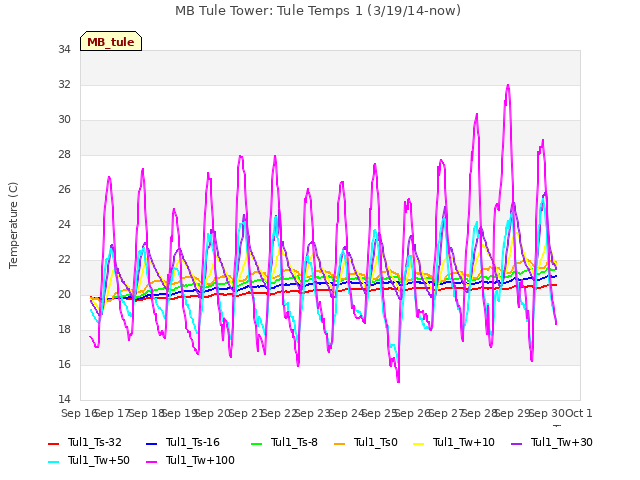
Task: Click the magenta Tul1_Tw+100 legend swatch
Action: tap(151, 461)
